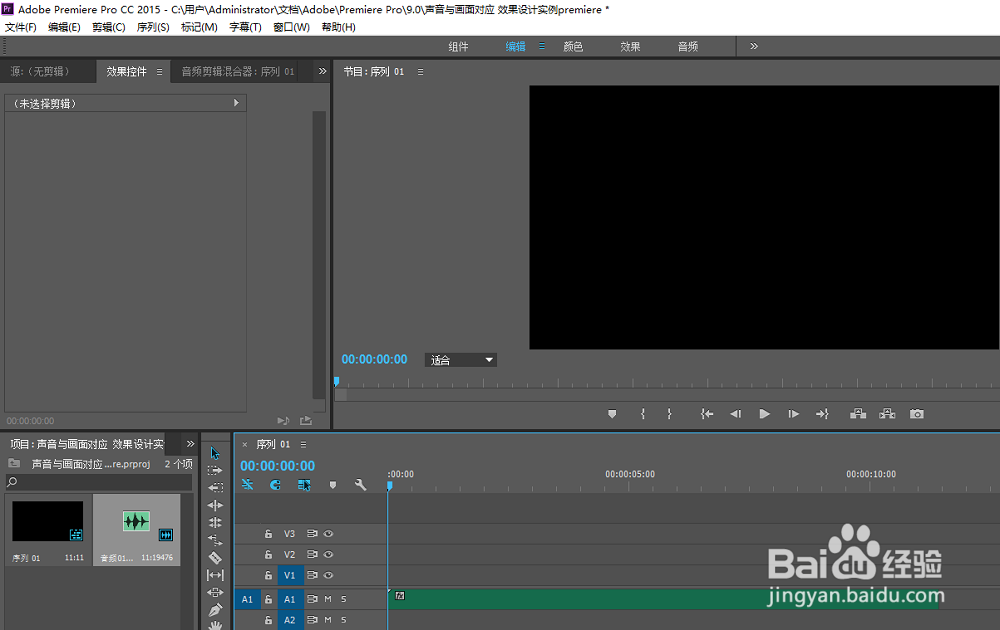1000x630 pixels.
Task: Click the fx badge on audio clip
Action: 400,596
